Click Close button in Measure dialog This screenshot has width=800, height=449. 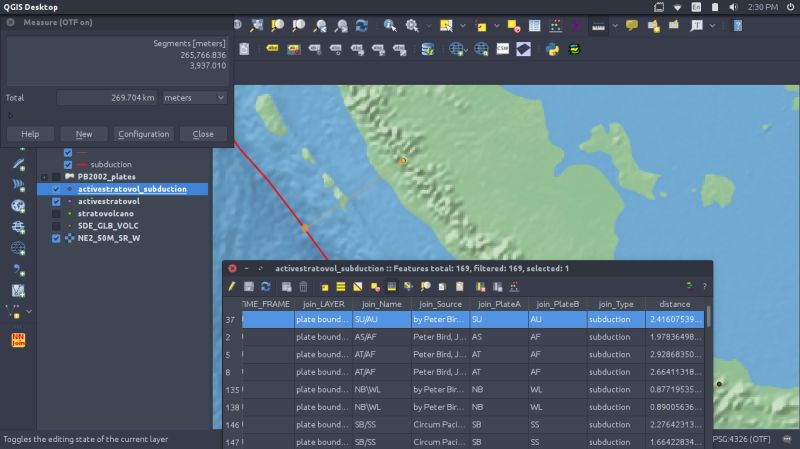coord(203,134)
